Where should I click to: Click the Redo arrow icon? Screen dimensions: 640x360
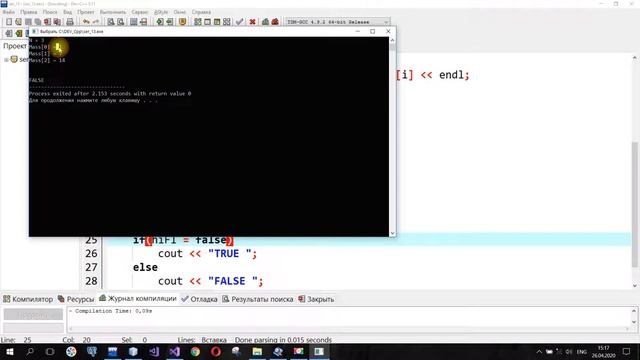point(96,22)
